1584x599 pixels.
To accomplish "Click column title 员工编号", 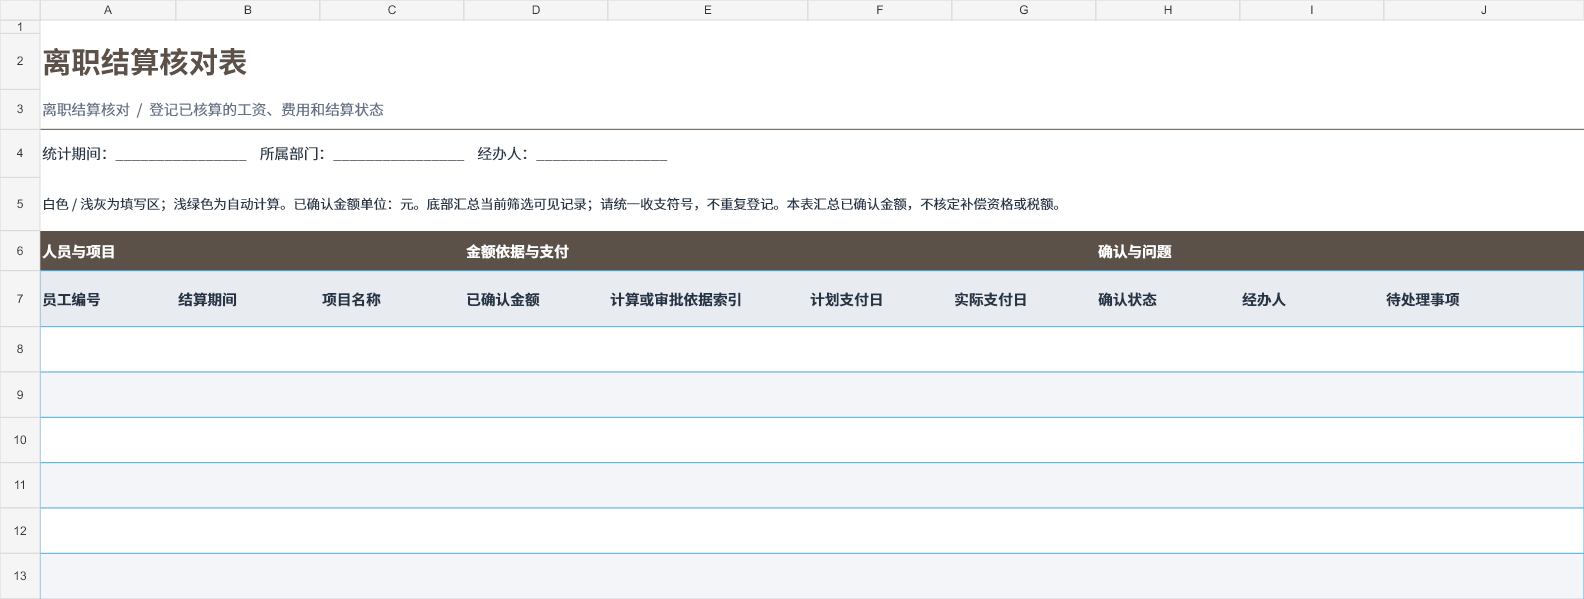I will [x=71, y=300].
